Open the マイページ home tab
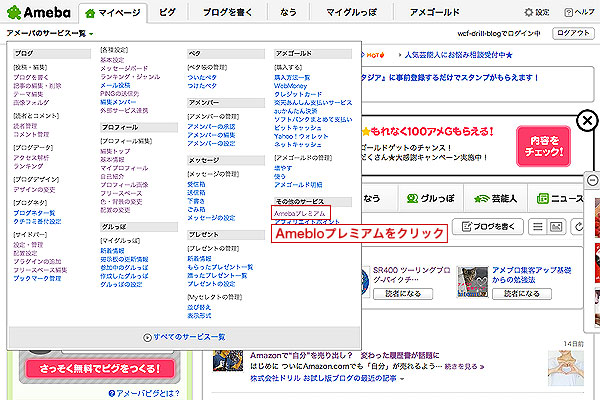The image size is (600, 400). 113,13
